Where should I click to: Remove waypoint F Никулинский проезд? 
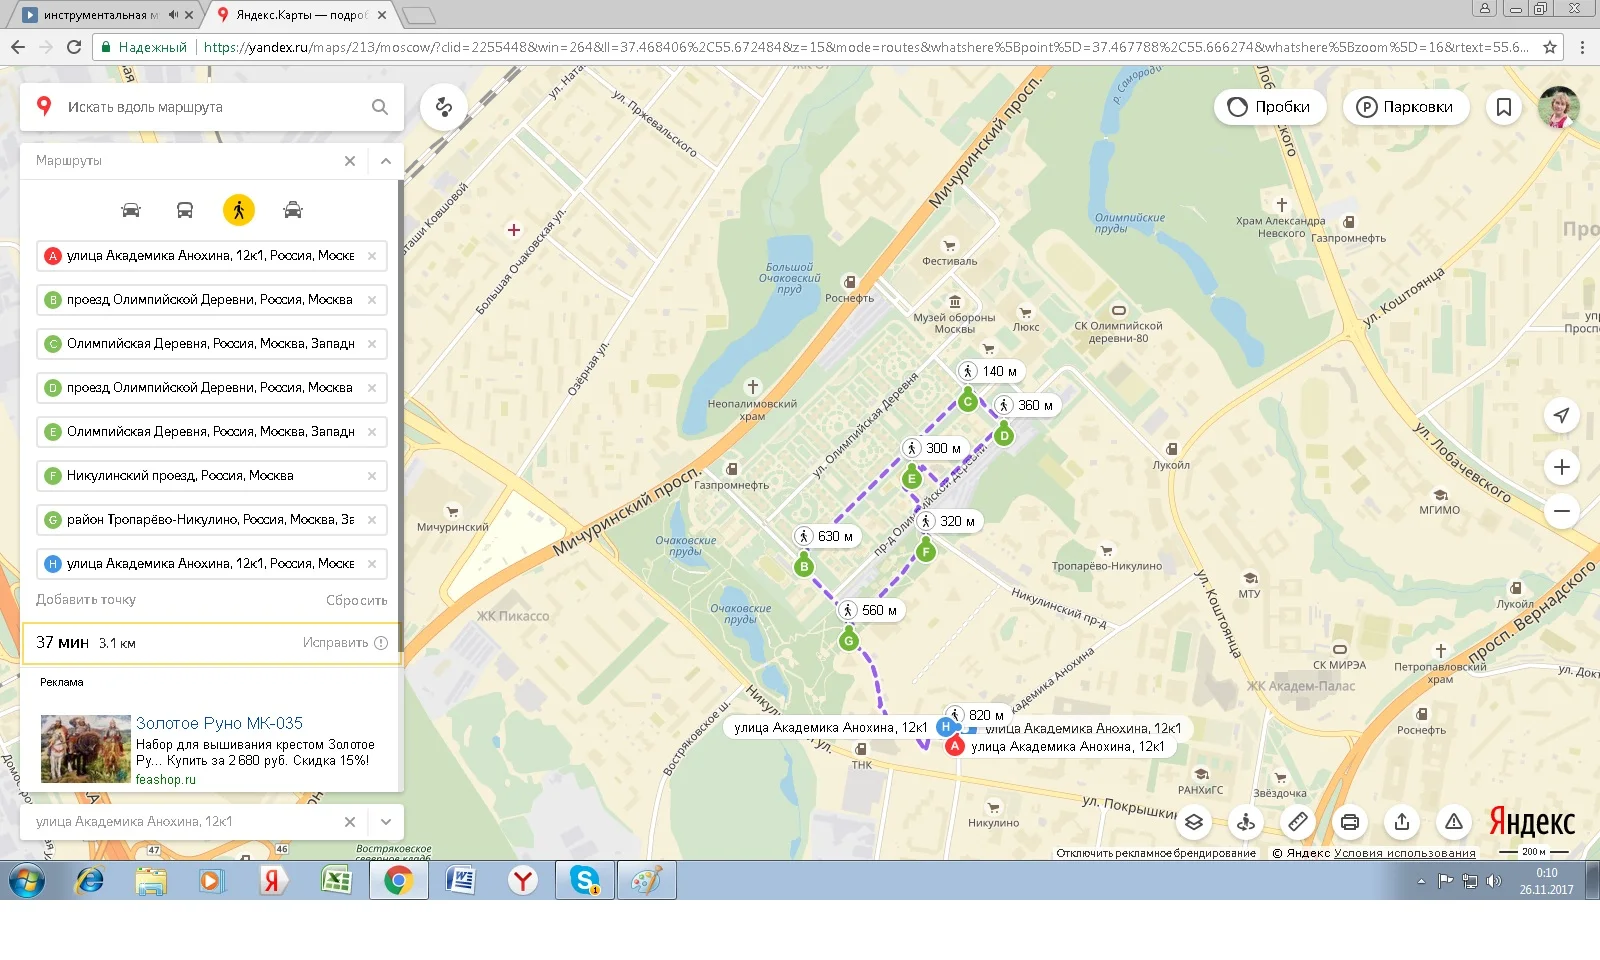coord(372,476)
